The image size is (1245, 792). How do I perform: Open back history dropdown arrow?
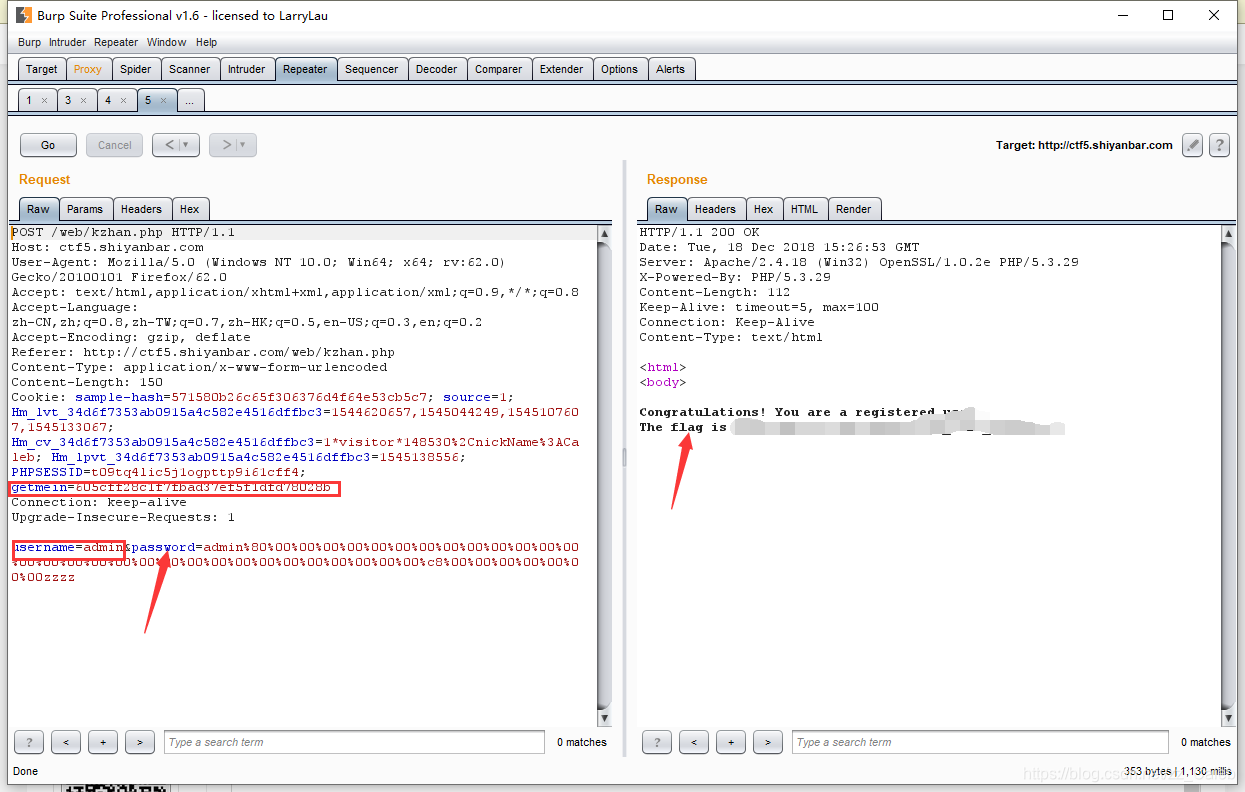[x=188, y=145]
